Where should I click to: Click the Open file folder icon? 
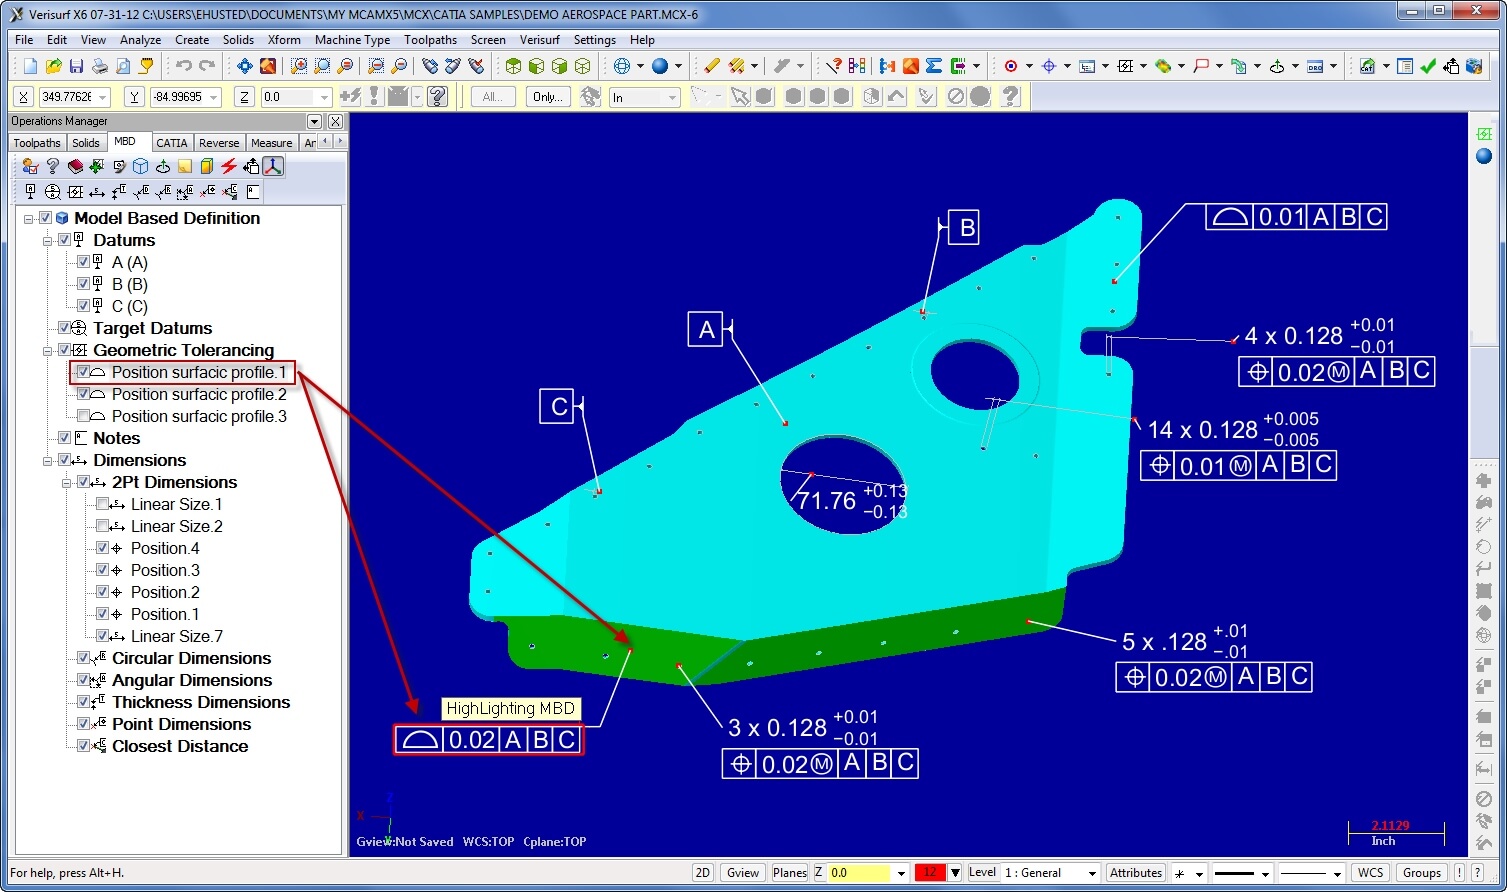53,66
